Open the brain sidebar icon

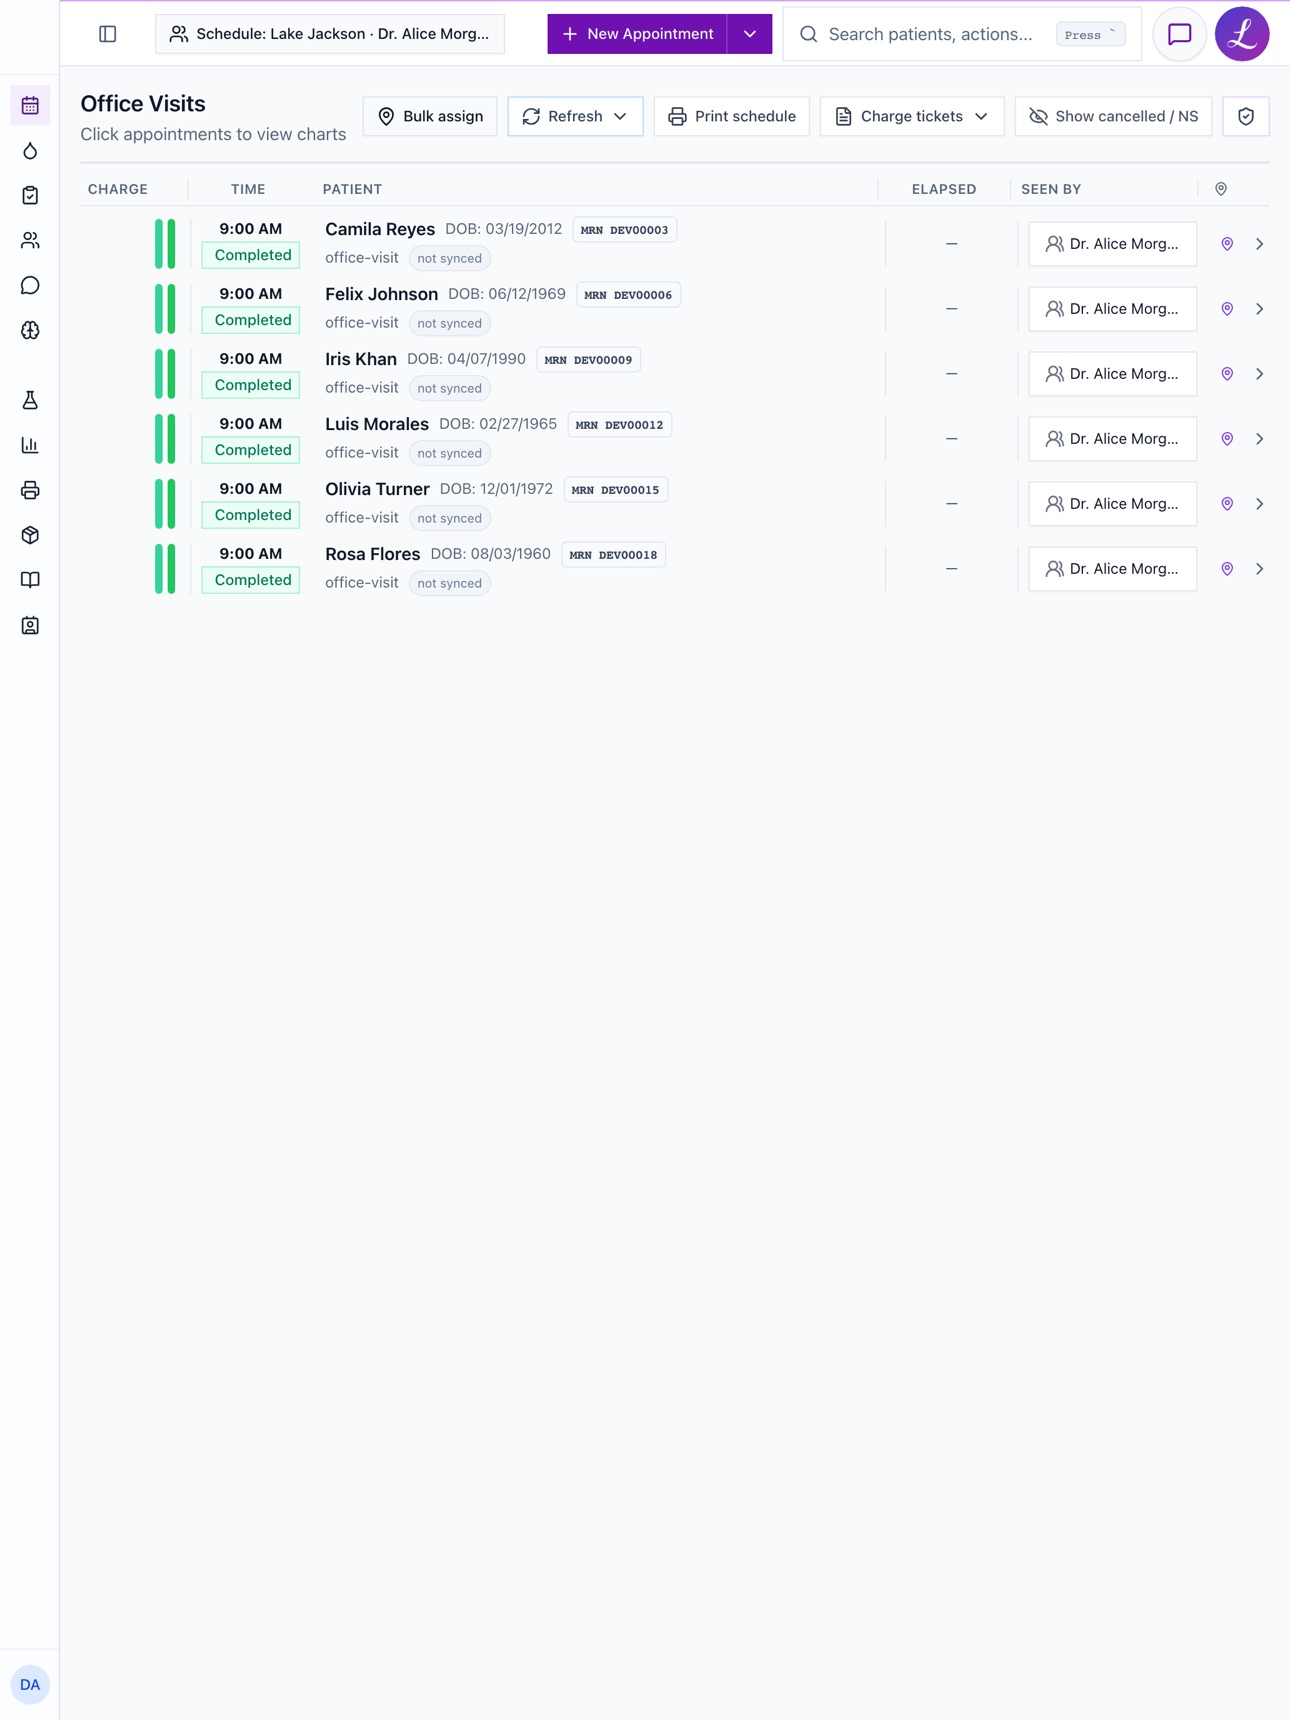pyautogui.click(x=30, y=330)
